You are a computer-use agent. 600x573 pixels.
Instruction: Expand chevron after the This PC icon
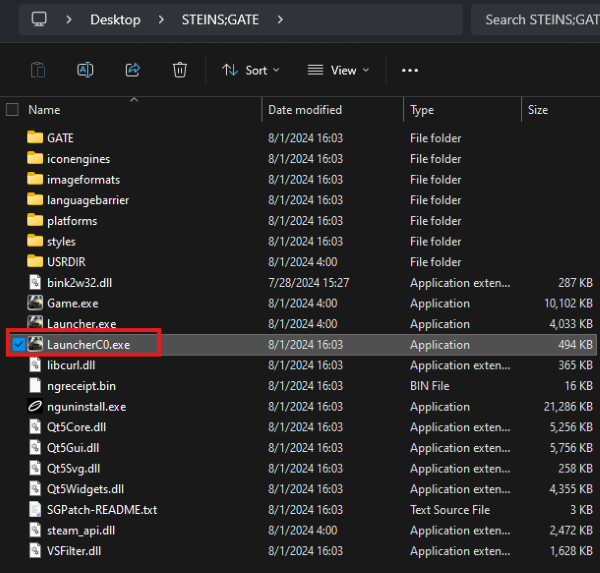click(x=69, y=20)
